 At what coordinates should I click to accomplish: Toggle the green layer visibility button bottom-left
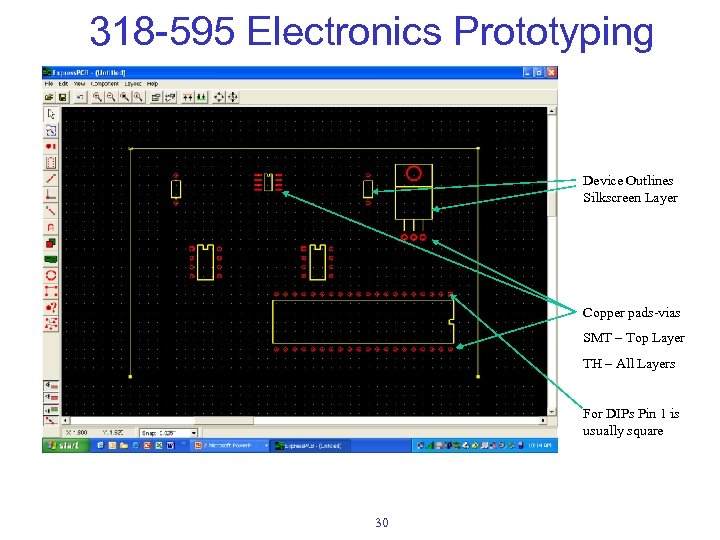point(51,409)
